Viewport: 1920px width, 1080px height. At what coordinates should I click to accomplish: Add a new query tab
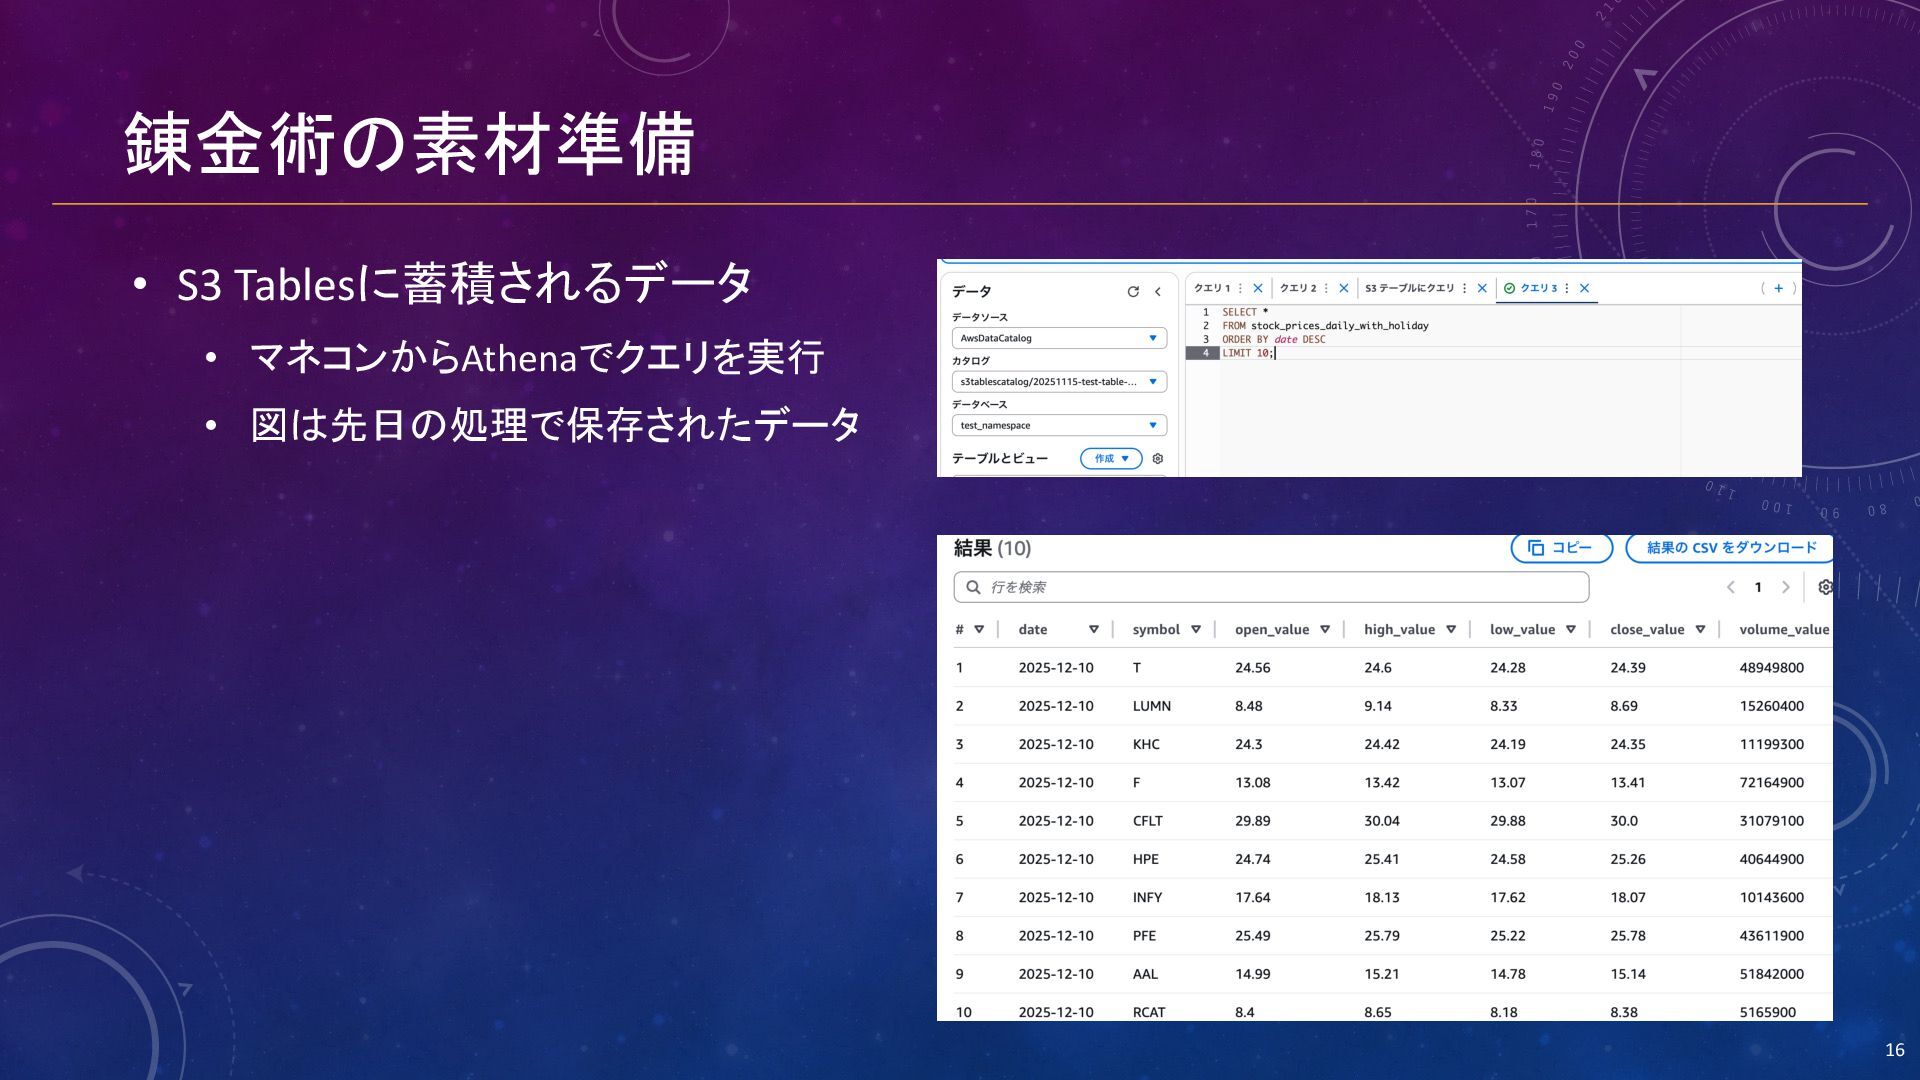(1778, 288)
